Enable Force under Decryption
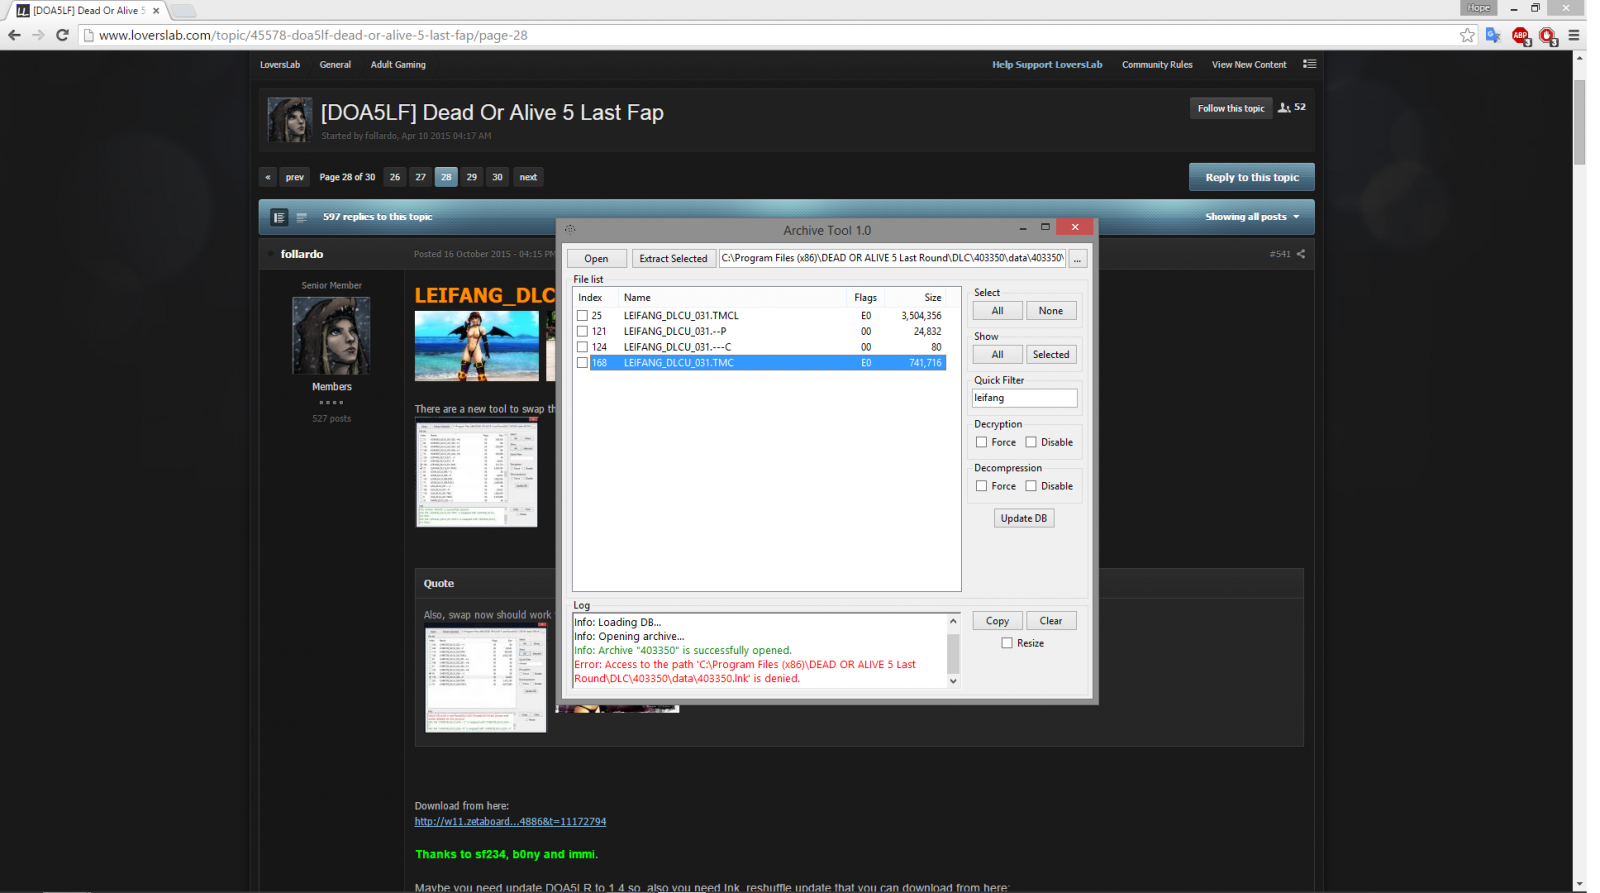The height and width of the screenshot is (893, 1600). [x=981, y=442]
